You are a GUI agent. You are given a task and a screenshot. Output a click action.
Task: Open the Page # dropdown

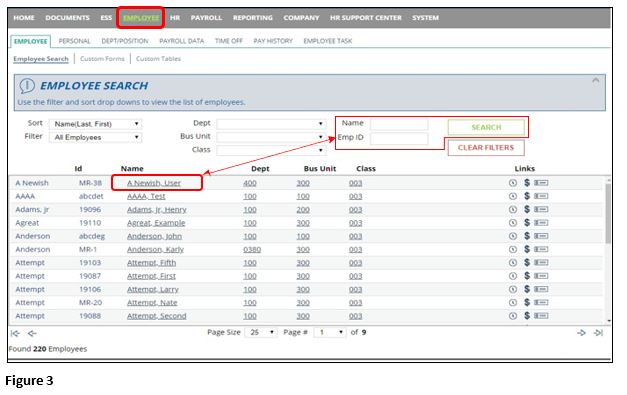pyautogui.click(x=330, y=332)
